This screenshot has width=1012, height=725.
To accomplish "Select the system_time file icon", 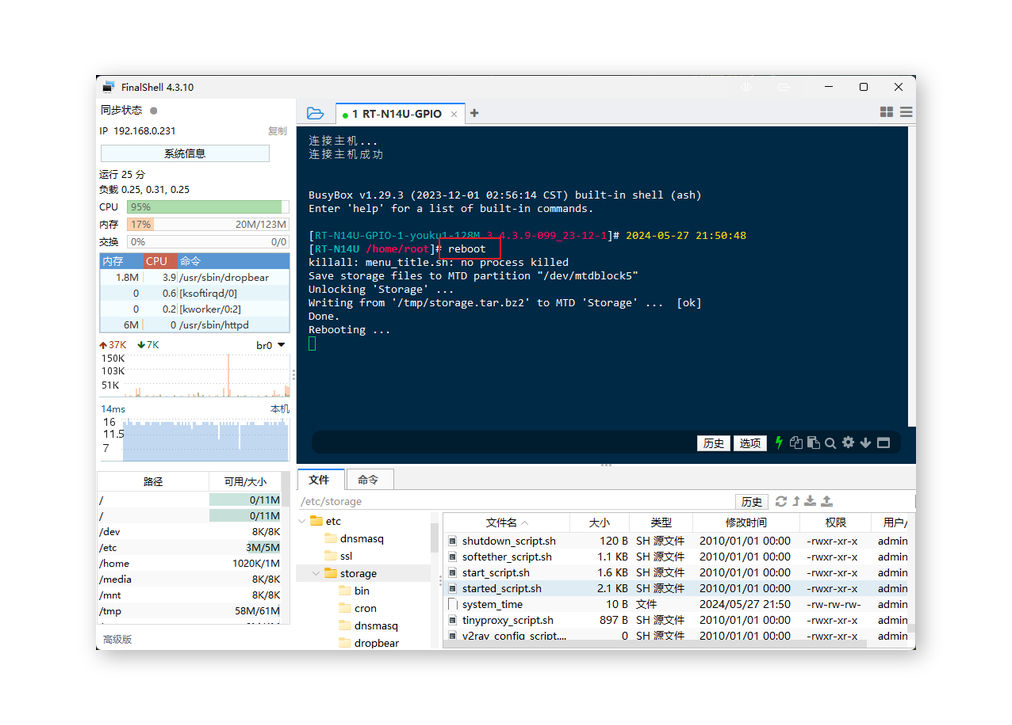I will 452,604.
